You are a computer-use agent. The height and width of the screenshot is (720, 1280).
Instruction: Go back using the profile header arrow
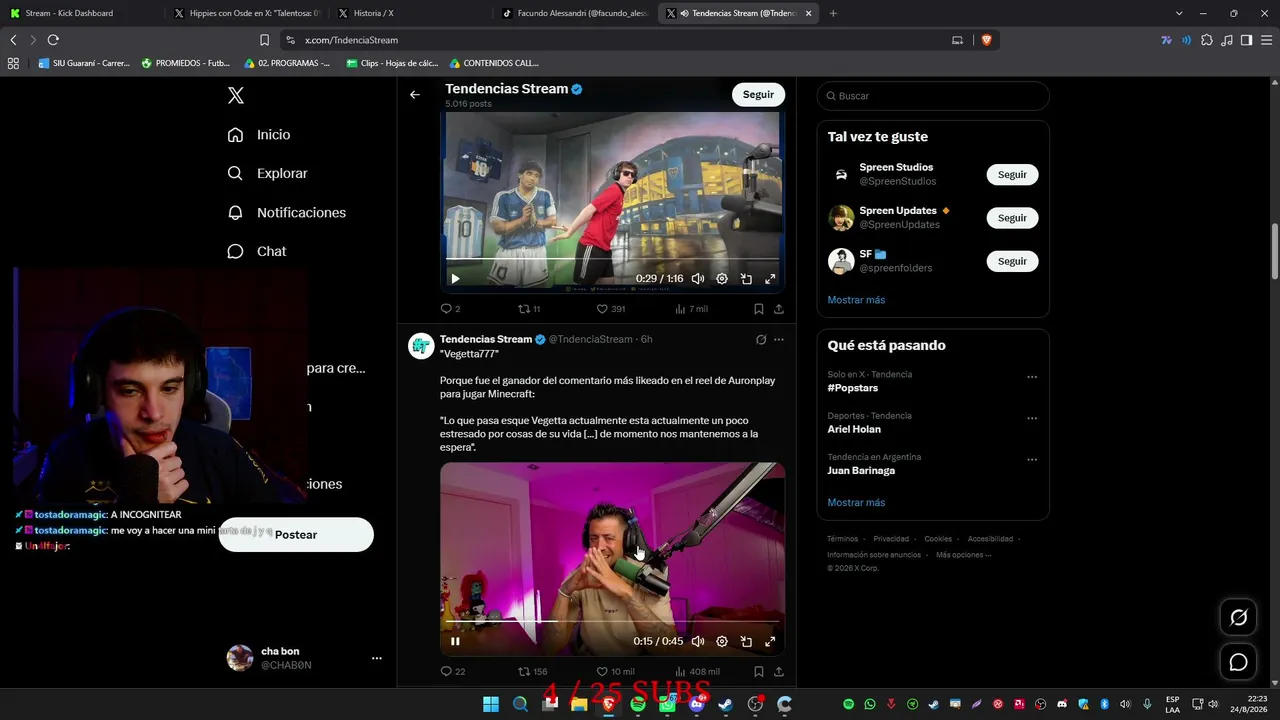click(415, 95)
